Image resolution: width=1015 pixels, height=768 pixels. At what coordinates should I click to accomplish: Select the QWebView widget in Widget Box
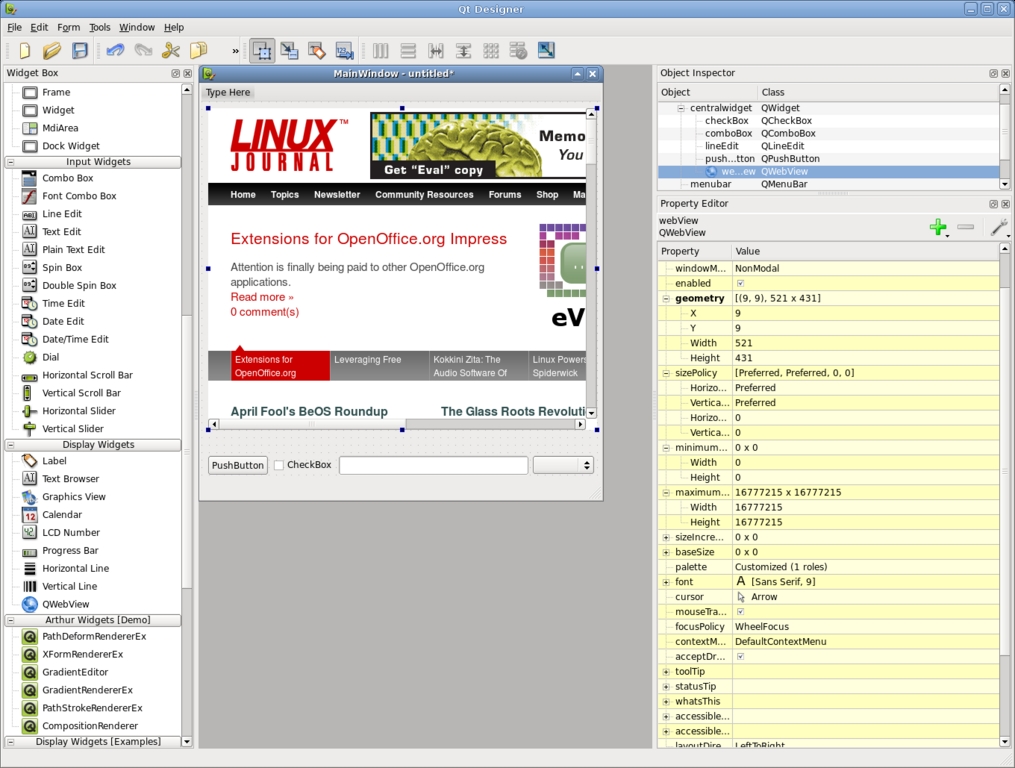point(65,604)
